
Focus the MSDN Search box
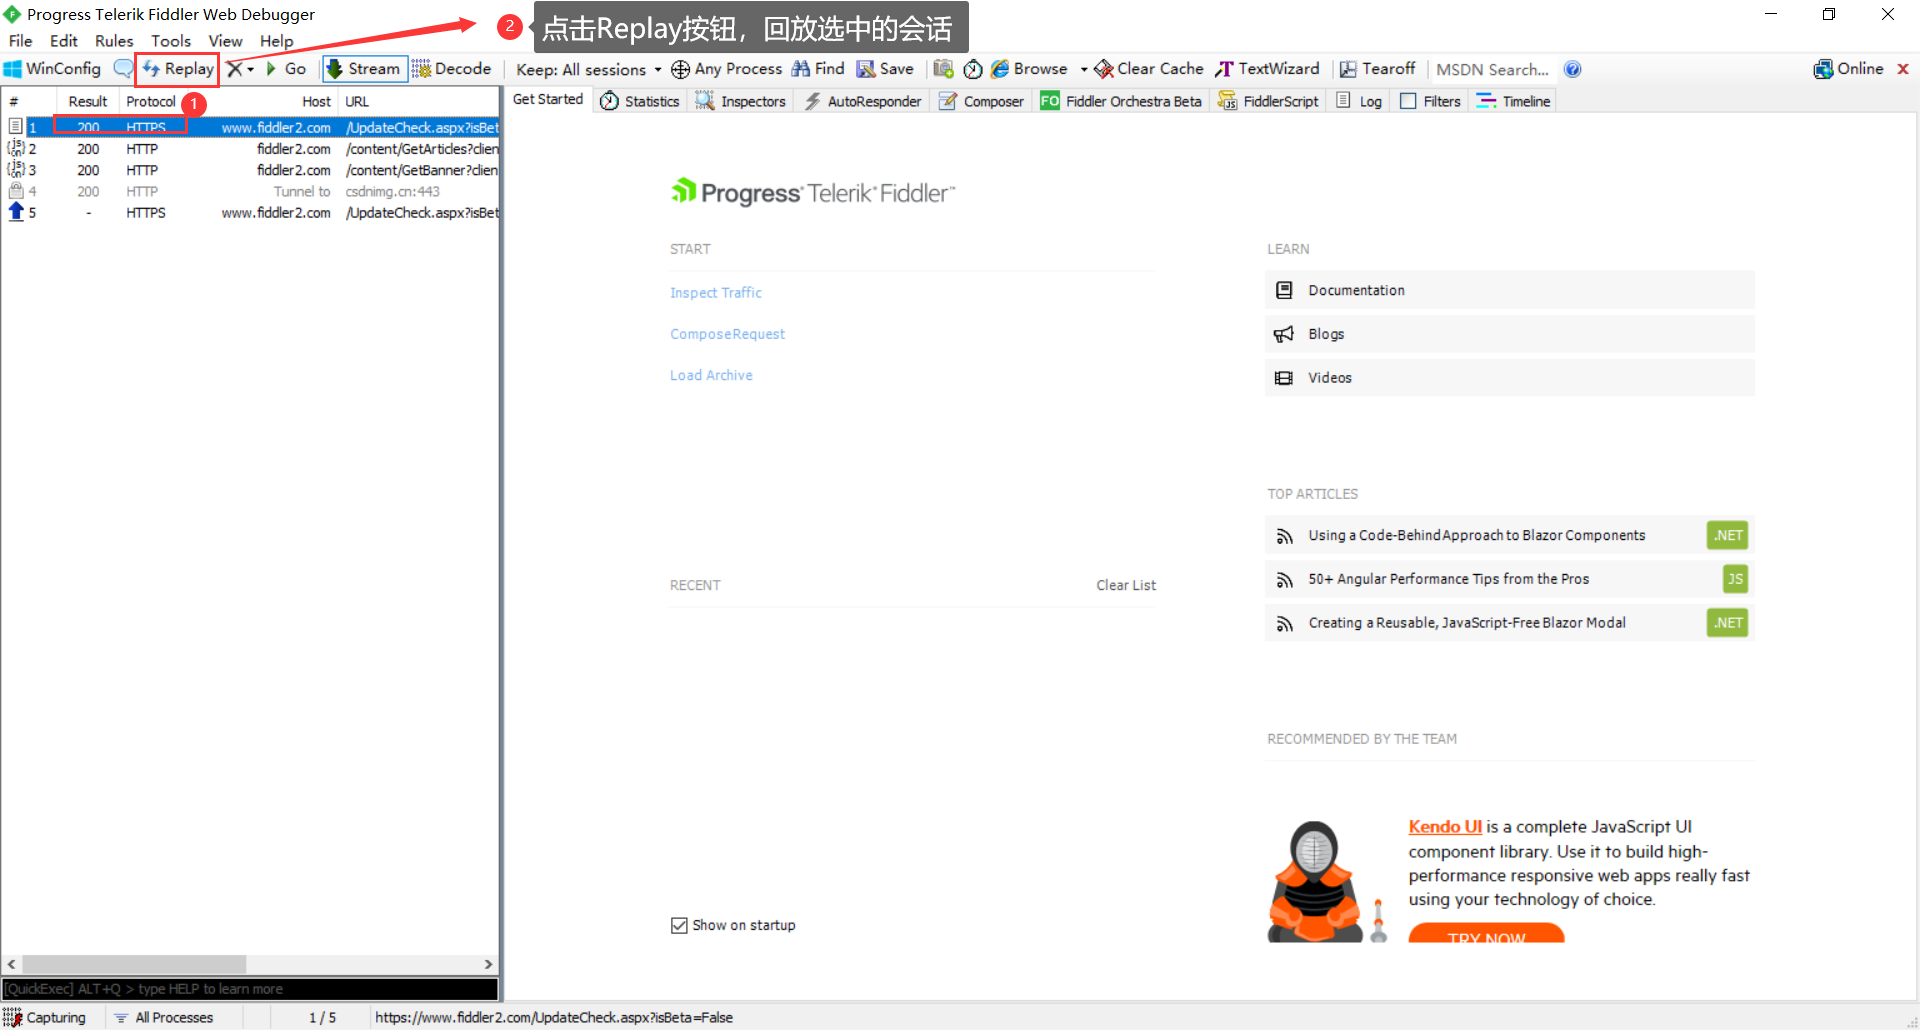[x=1493, y=69]
